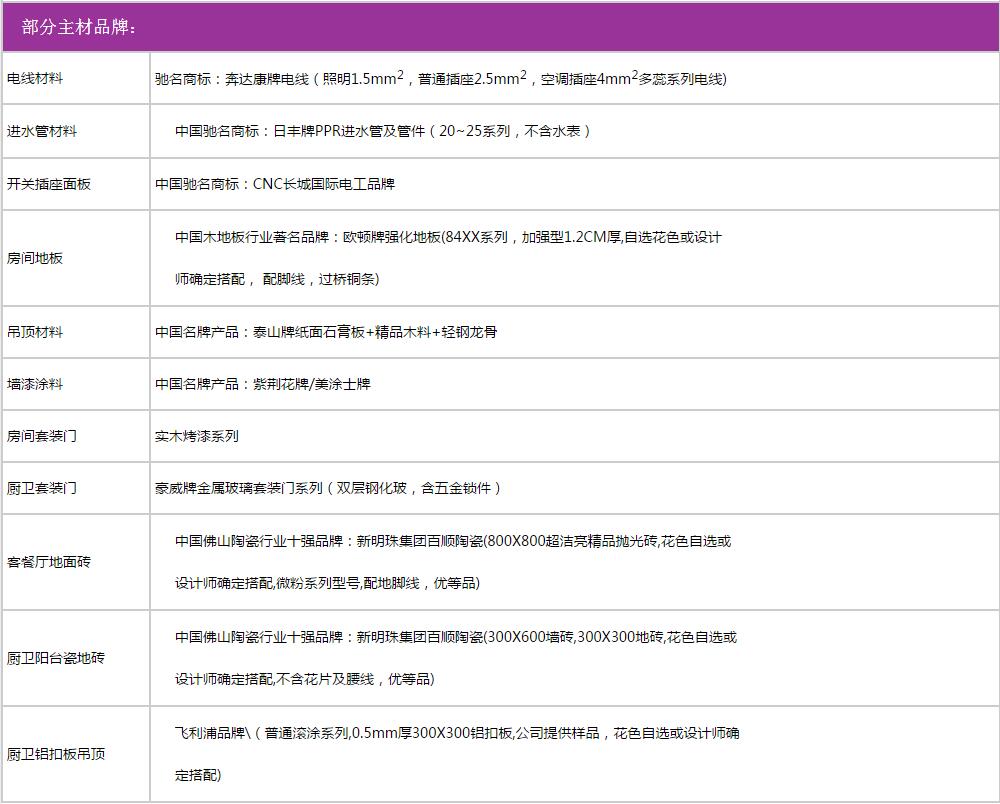Click the 定搭配) ending line
1000x804 pixels.
click(x=198, y=776)
